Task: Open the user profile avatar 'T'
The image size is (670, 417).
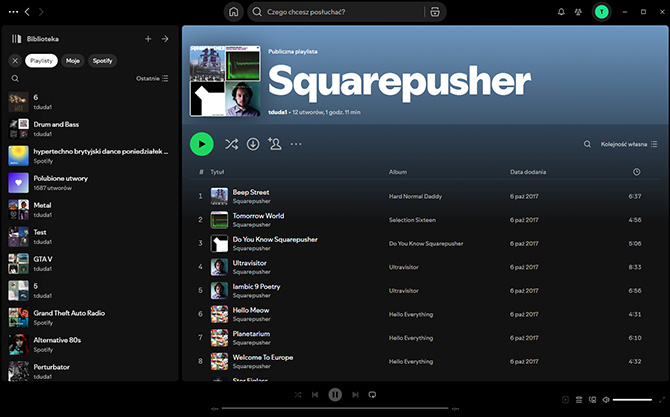Action: [x=602, y=12]
